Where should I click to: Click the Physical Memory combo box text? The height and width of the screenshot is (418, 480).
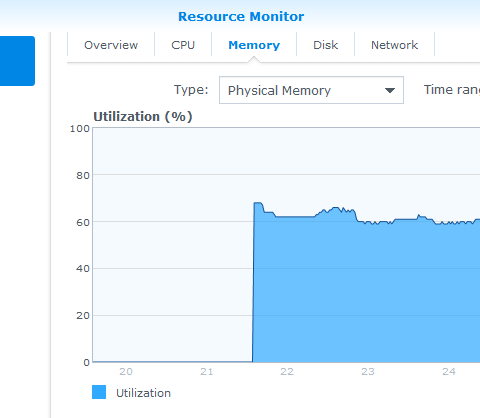(x=279, y=90)
